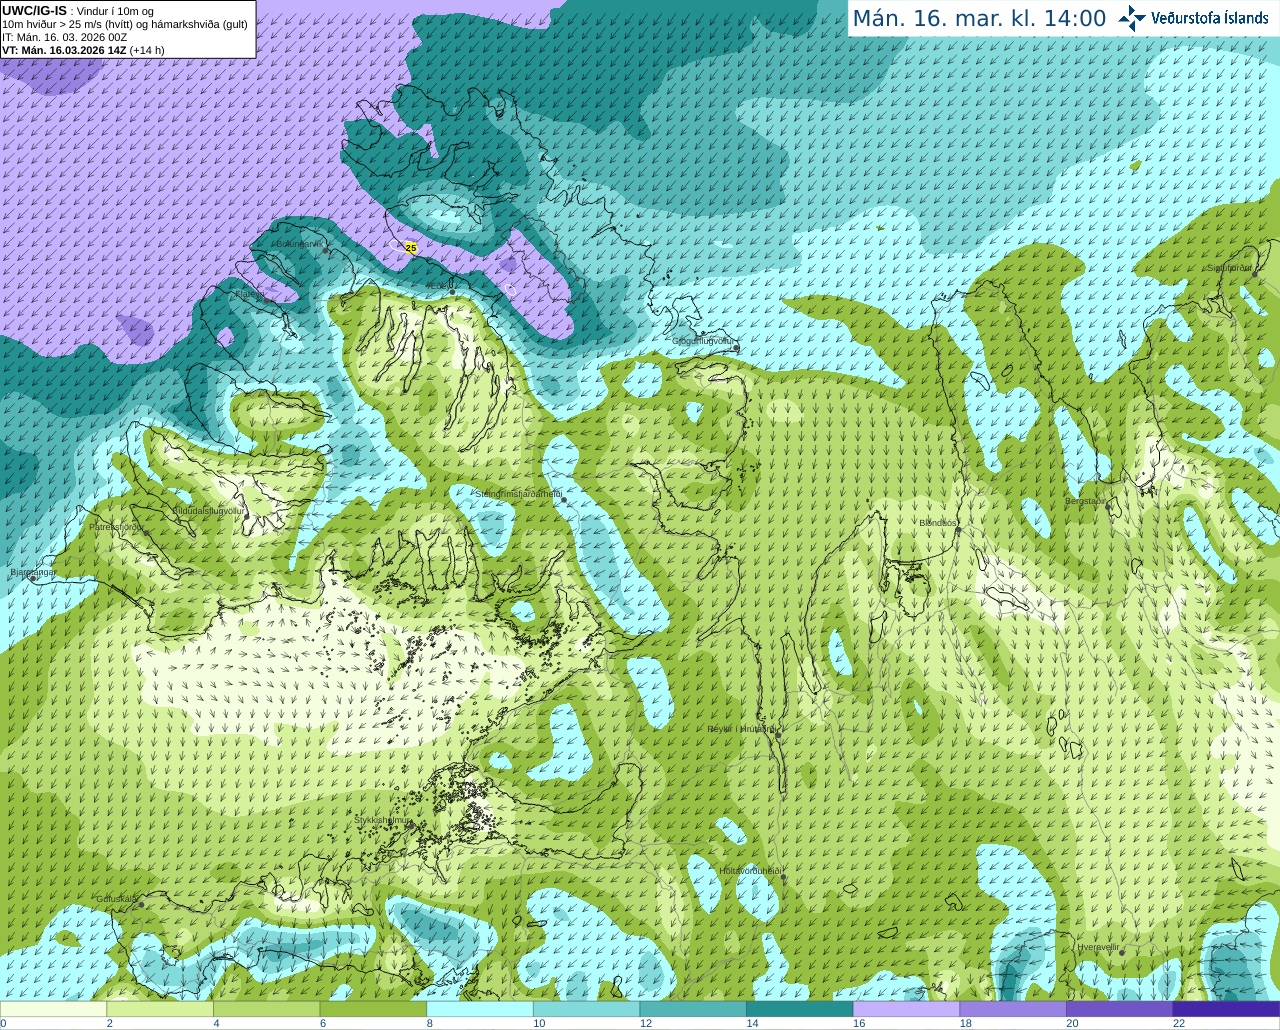Screen dimensions: 1280x1030
Task: Click the Stykkishólmur station label
Action: 383,820
